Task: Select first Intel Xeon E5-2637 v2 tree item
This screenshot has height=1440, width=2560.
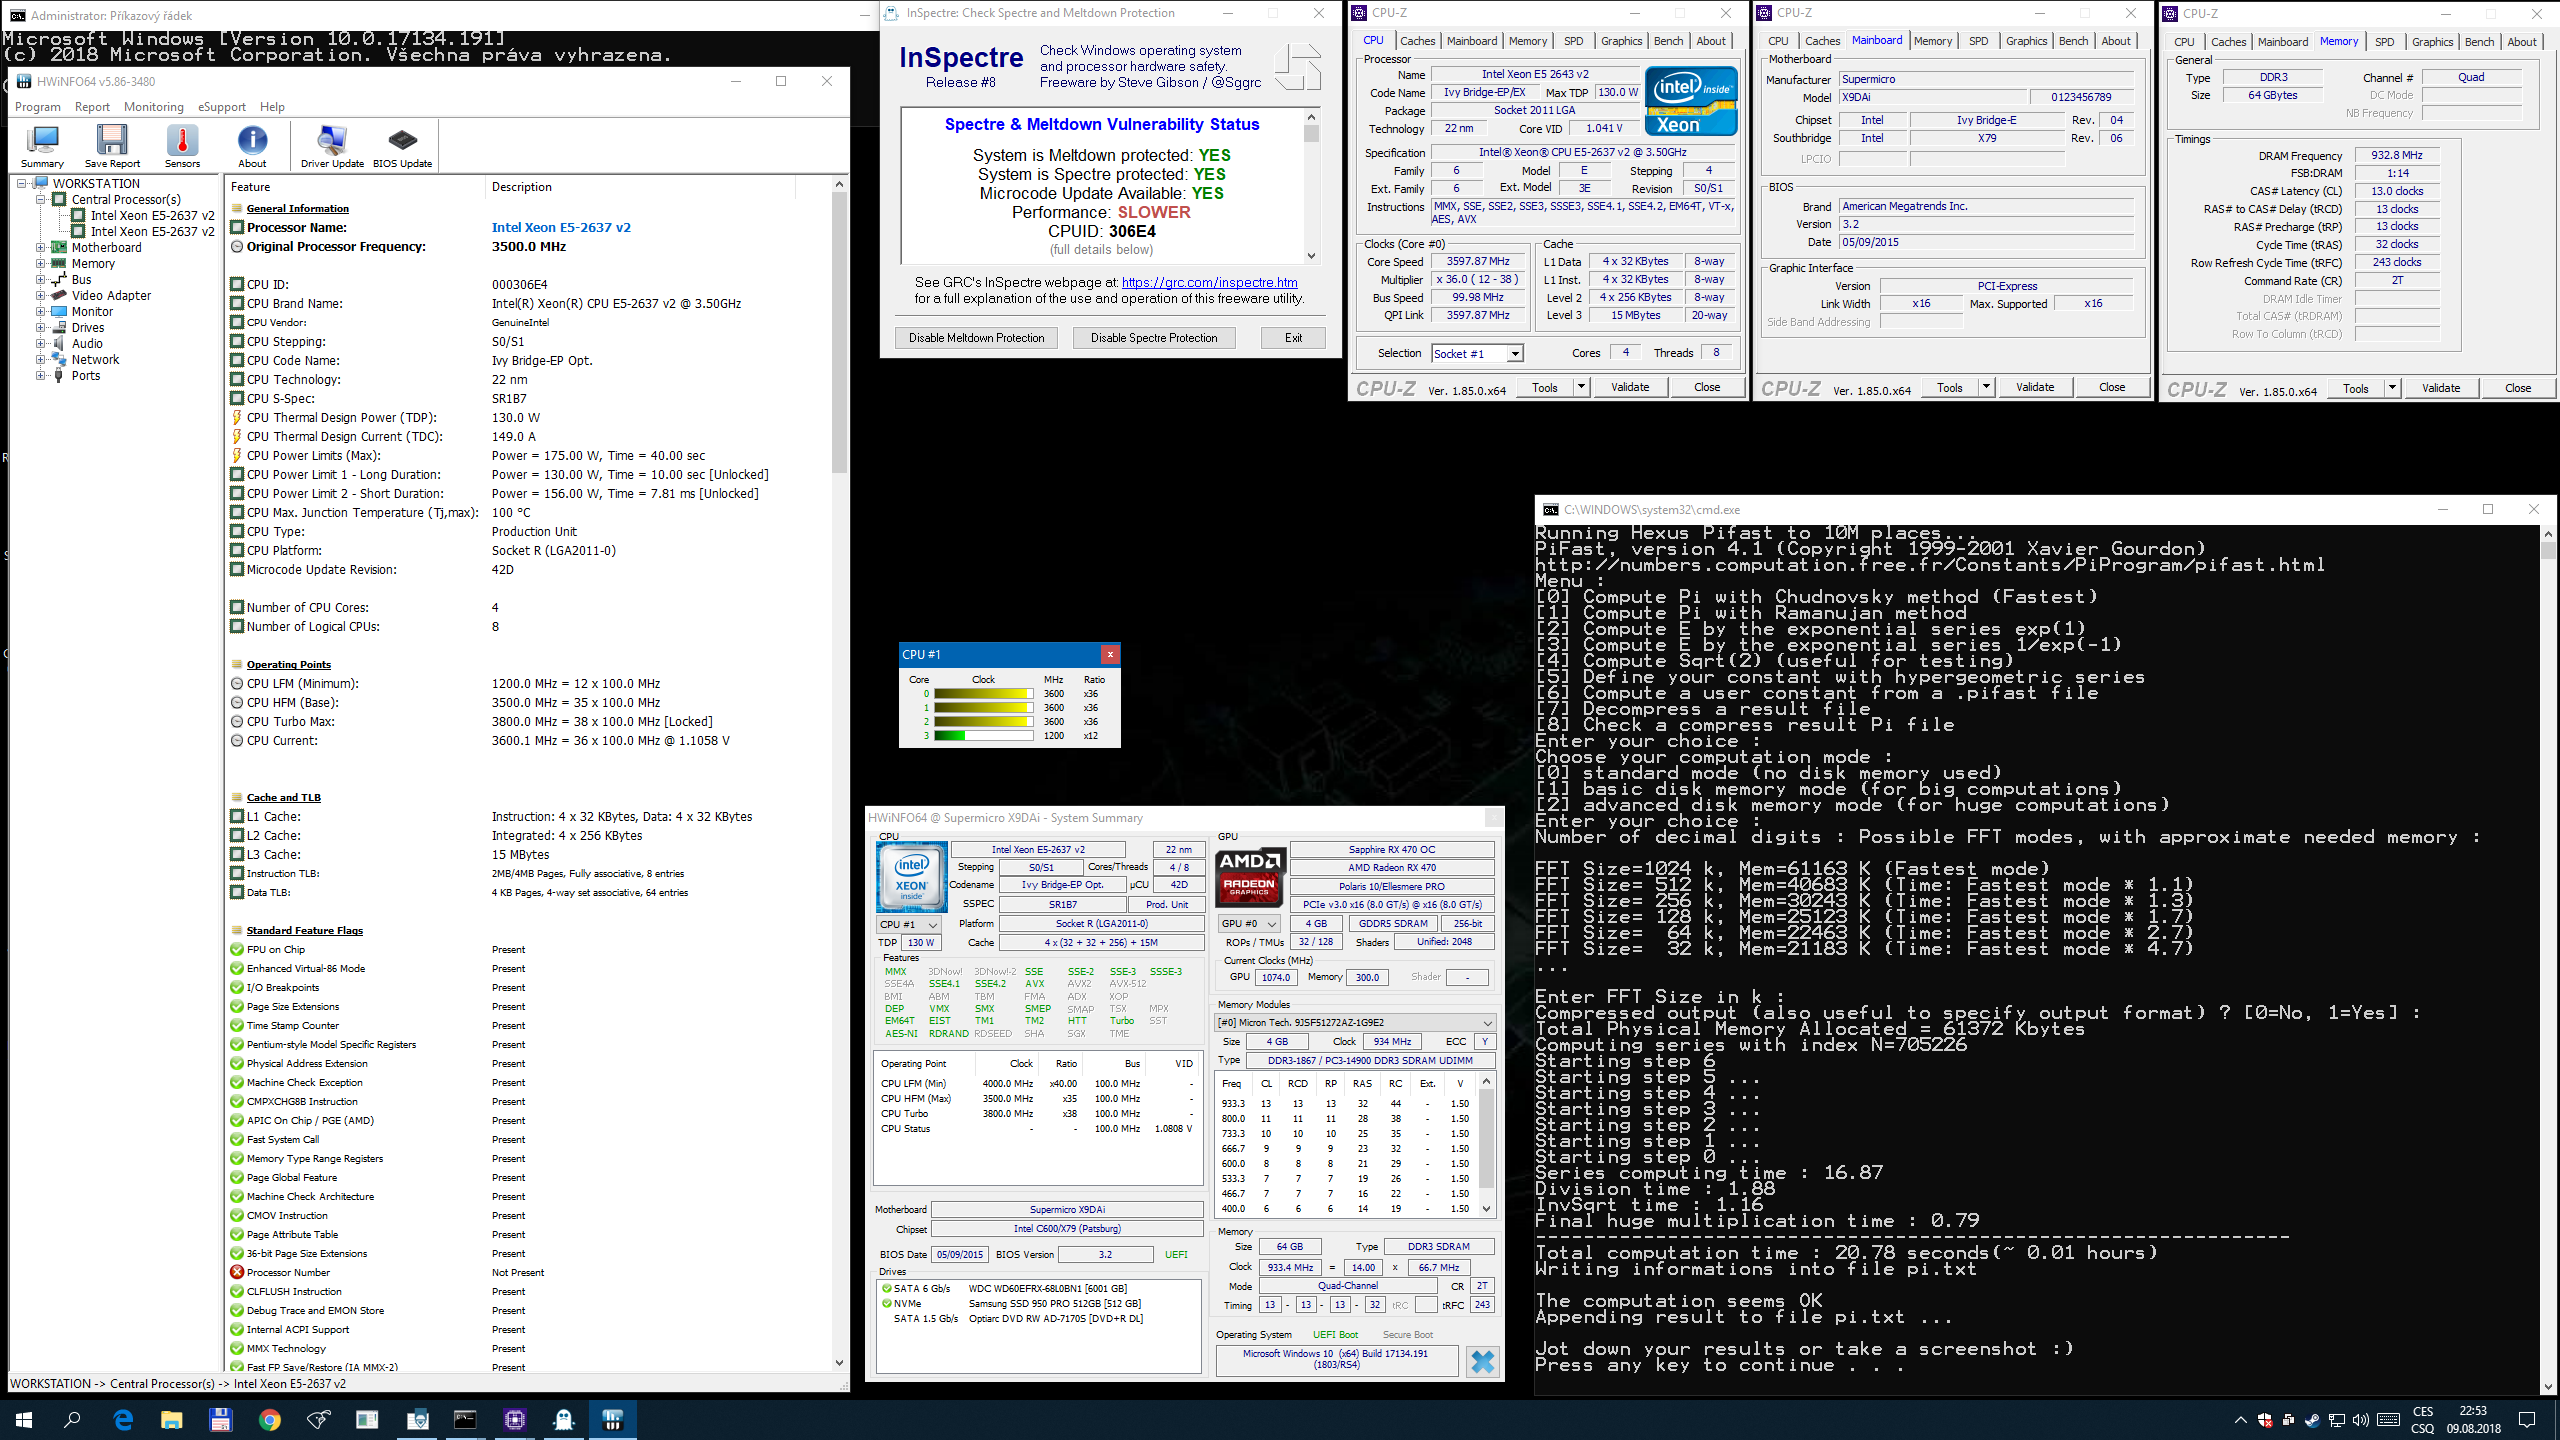Action: (152, 215)
